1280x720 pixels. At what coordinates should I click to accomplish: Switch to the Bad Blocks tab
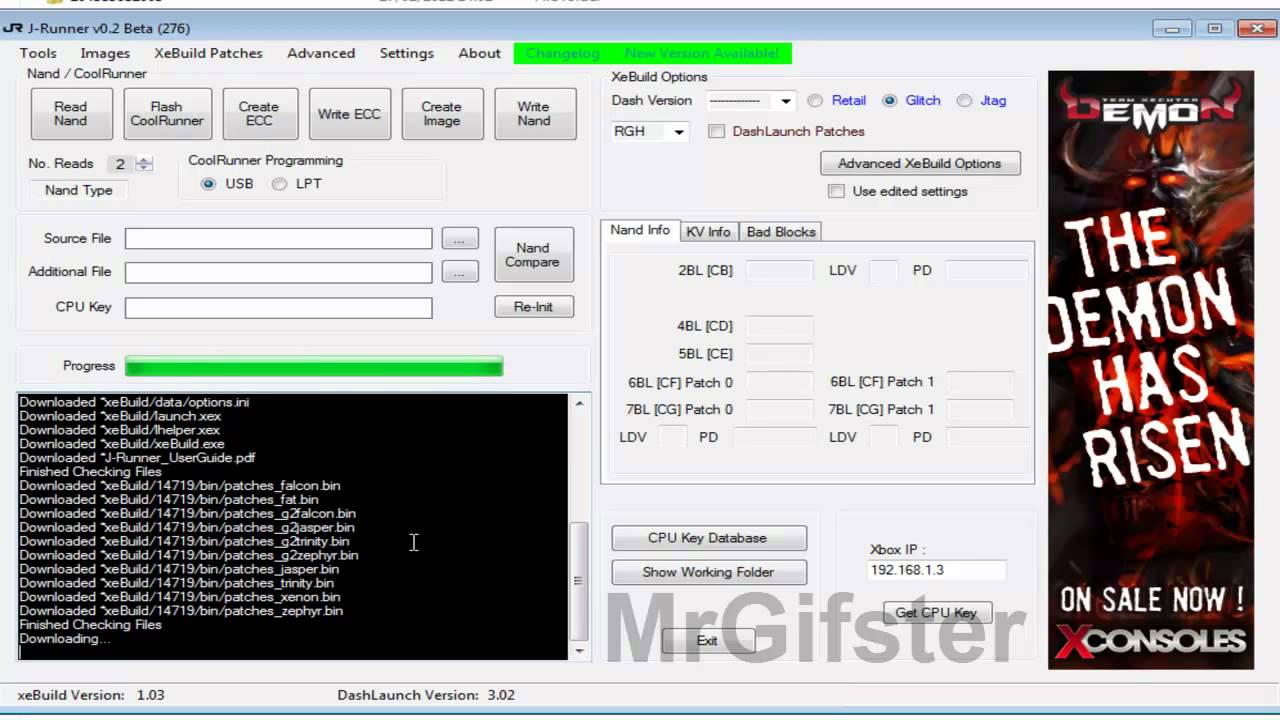coord(781,232)
